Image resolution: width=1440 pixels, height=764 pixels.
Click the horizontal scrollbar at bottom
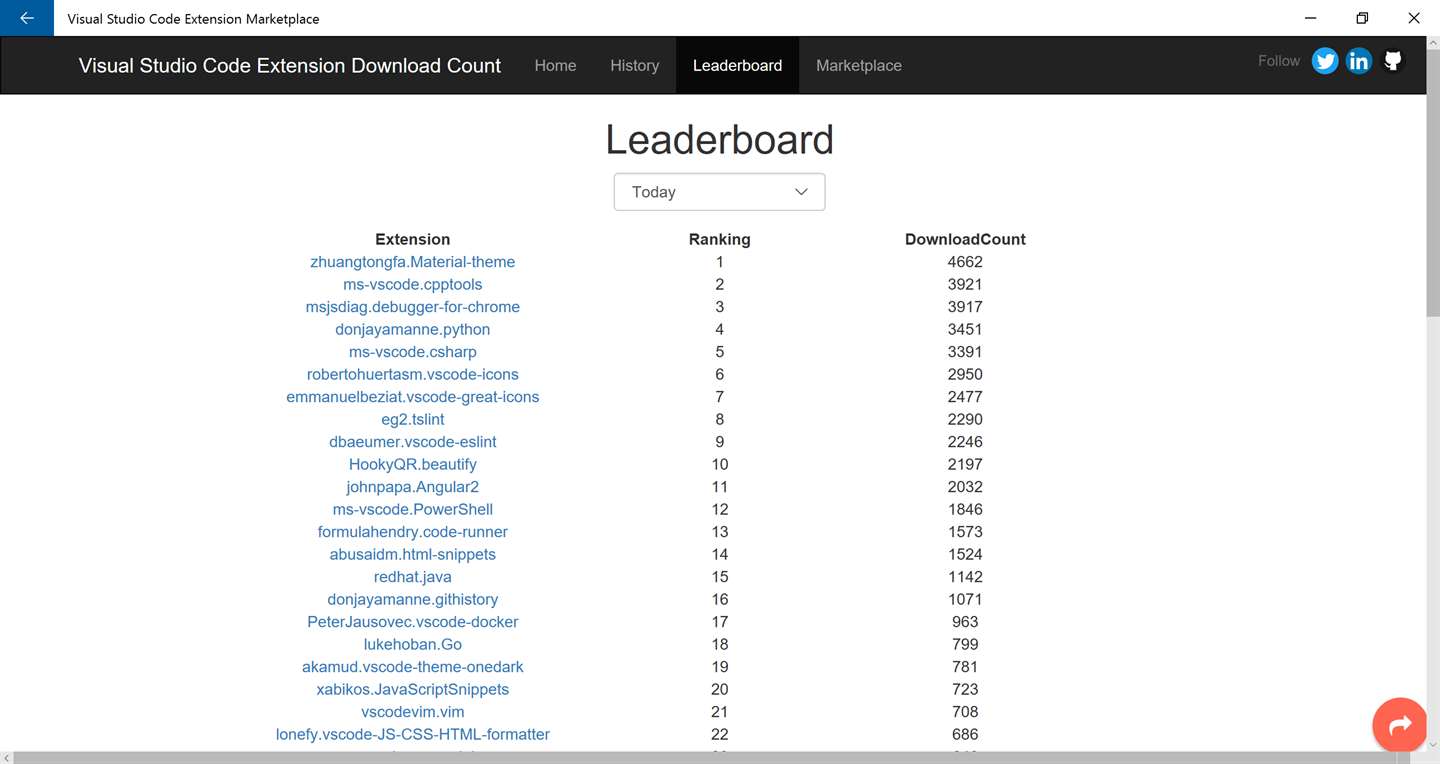coord(712,757)
